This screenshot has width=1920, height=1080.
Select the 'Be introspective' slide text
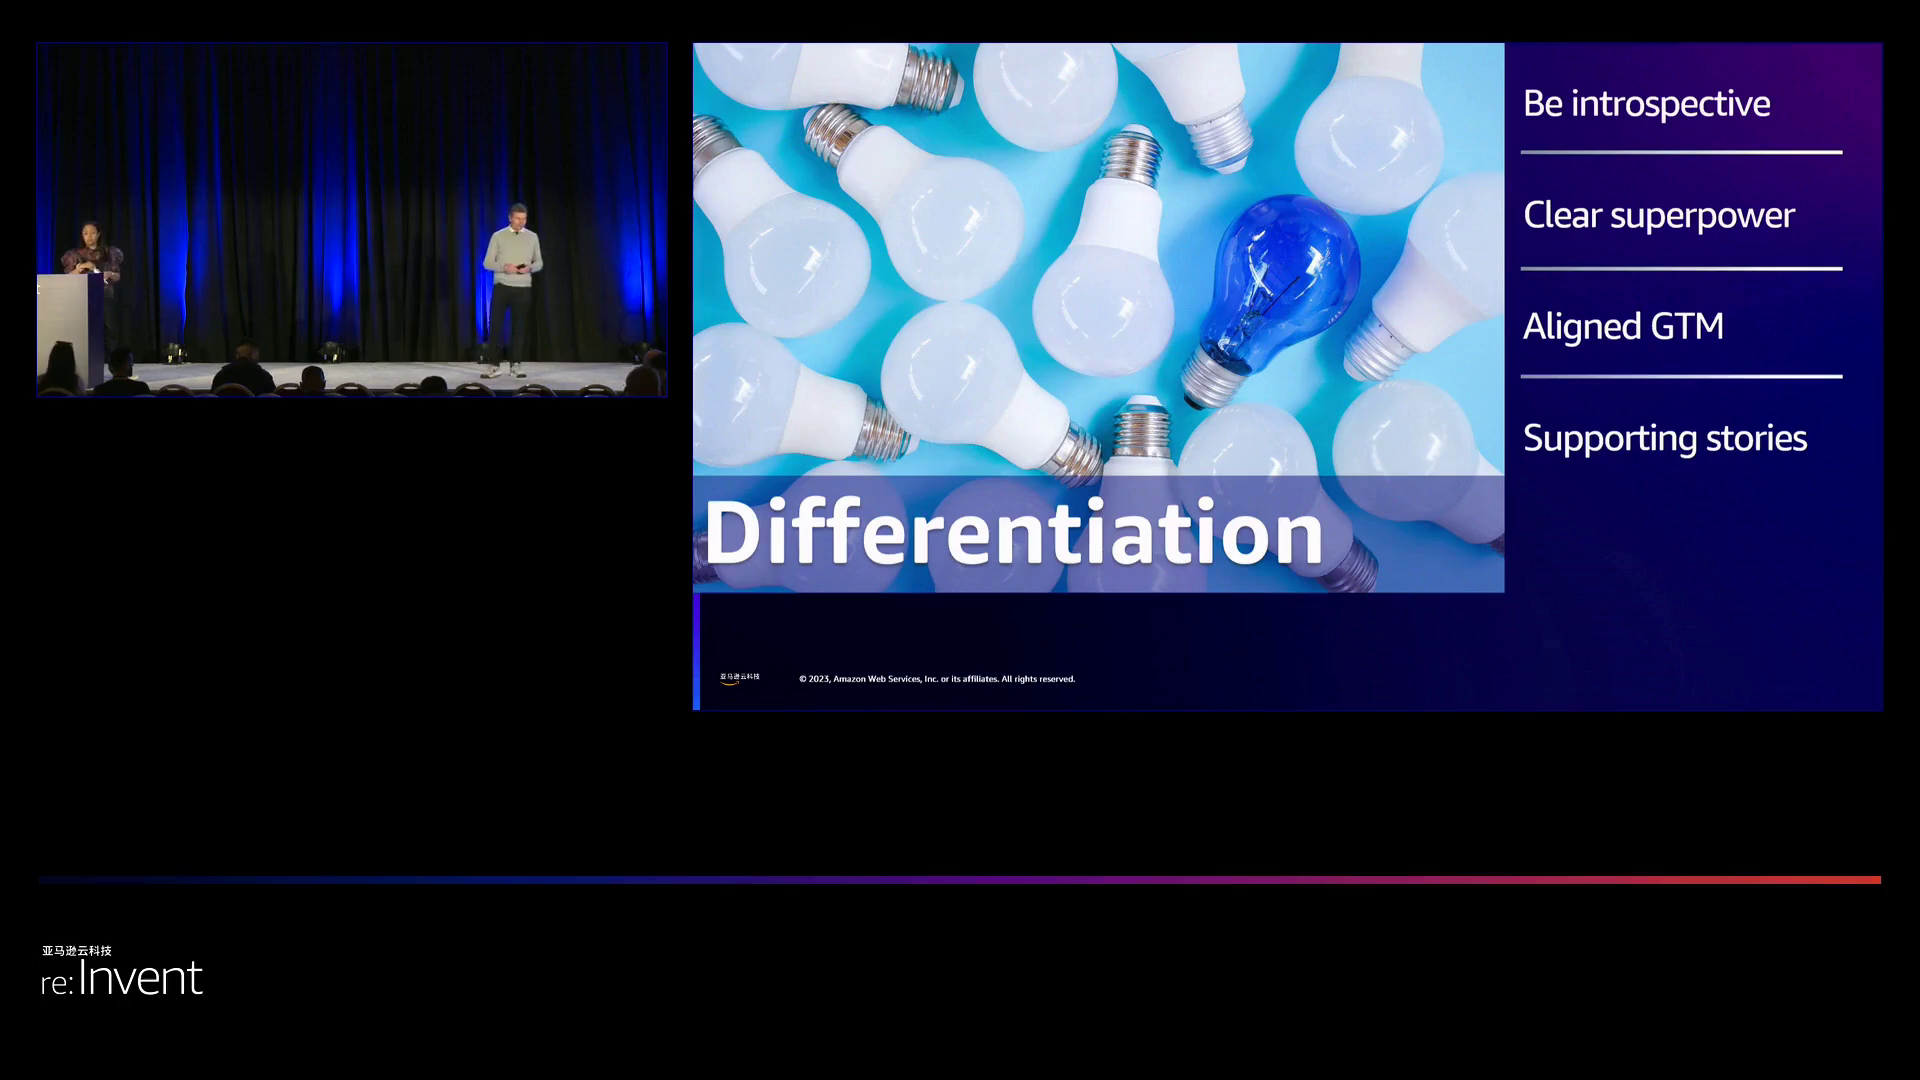[x=1646, y=104]
